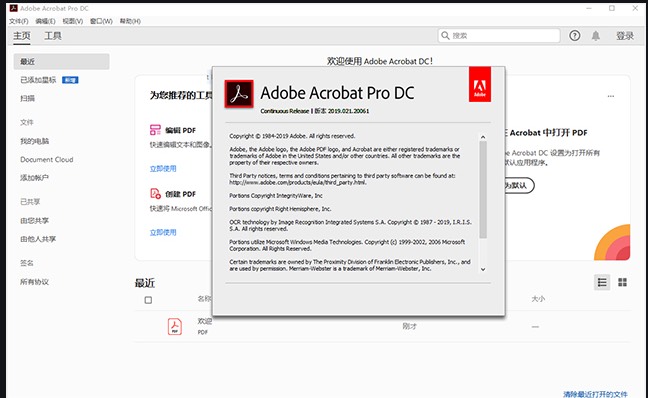This screenshot has width=648, height=398.
Task: Open the 窗口(W) menu
Action: [101, 21]
